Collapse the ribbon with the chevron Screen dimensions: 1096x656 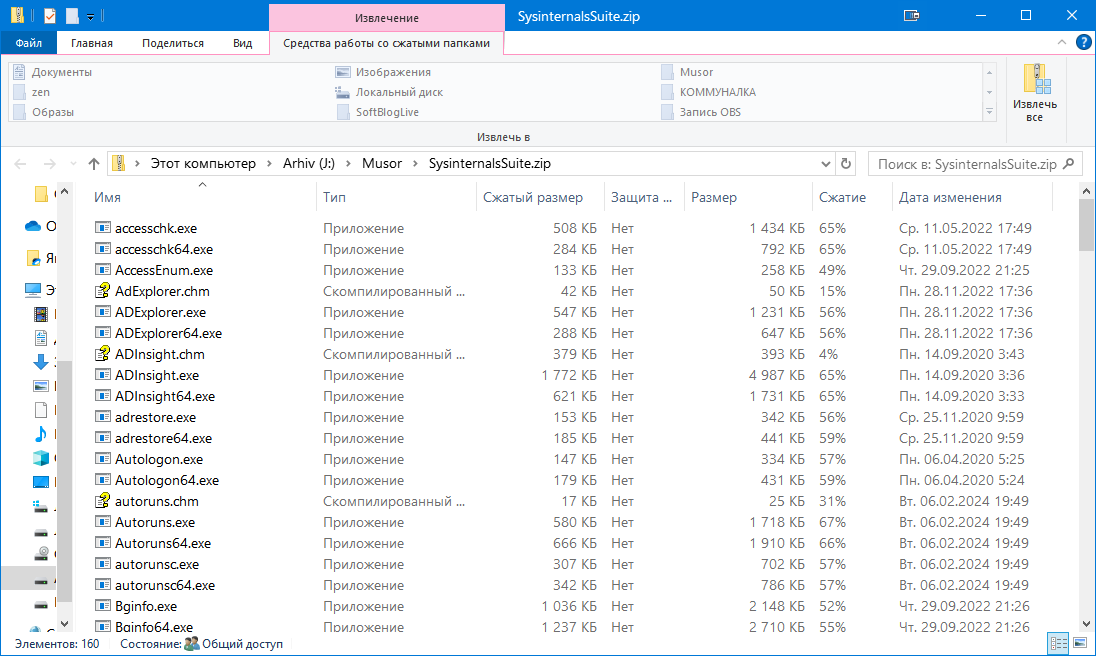point(1062,43)
